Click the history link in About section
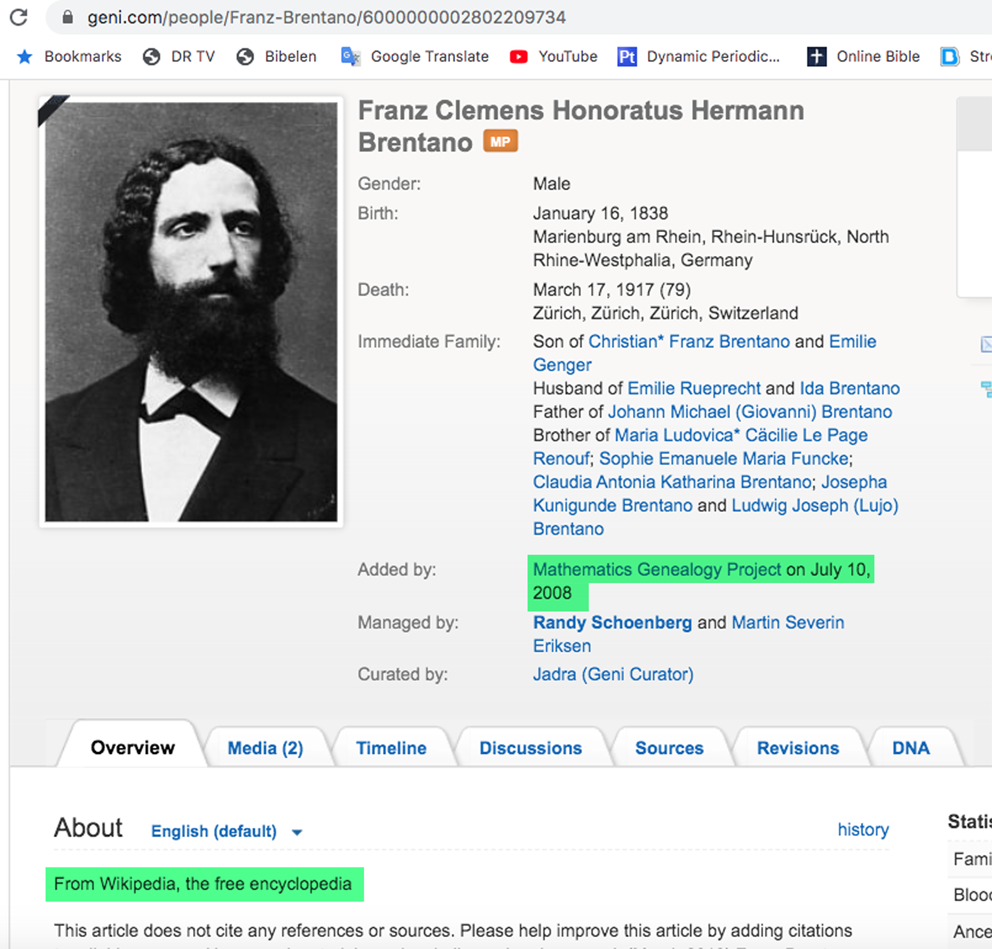Viewport: 992px width, 949px height. [x=863, y=829]
